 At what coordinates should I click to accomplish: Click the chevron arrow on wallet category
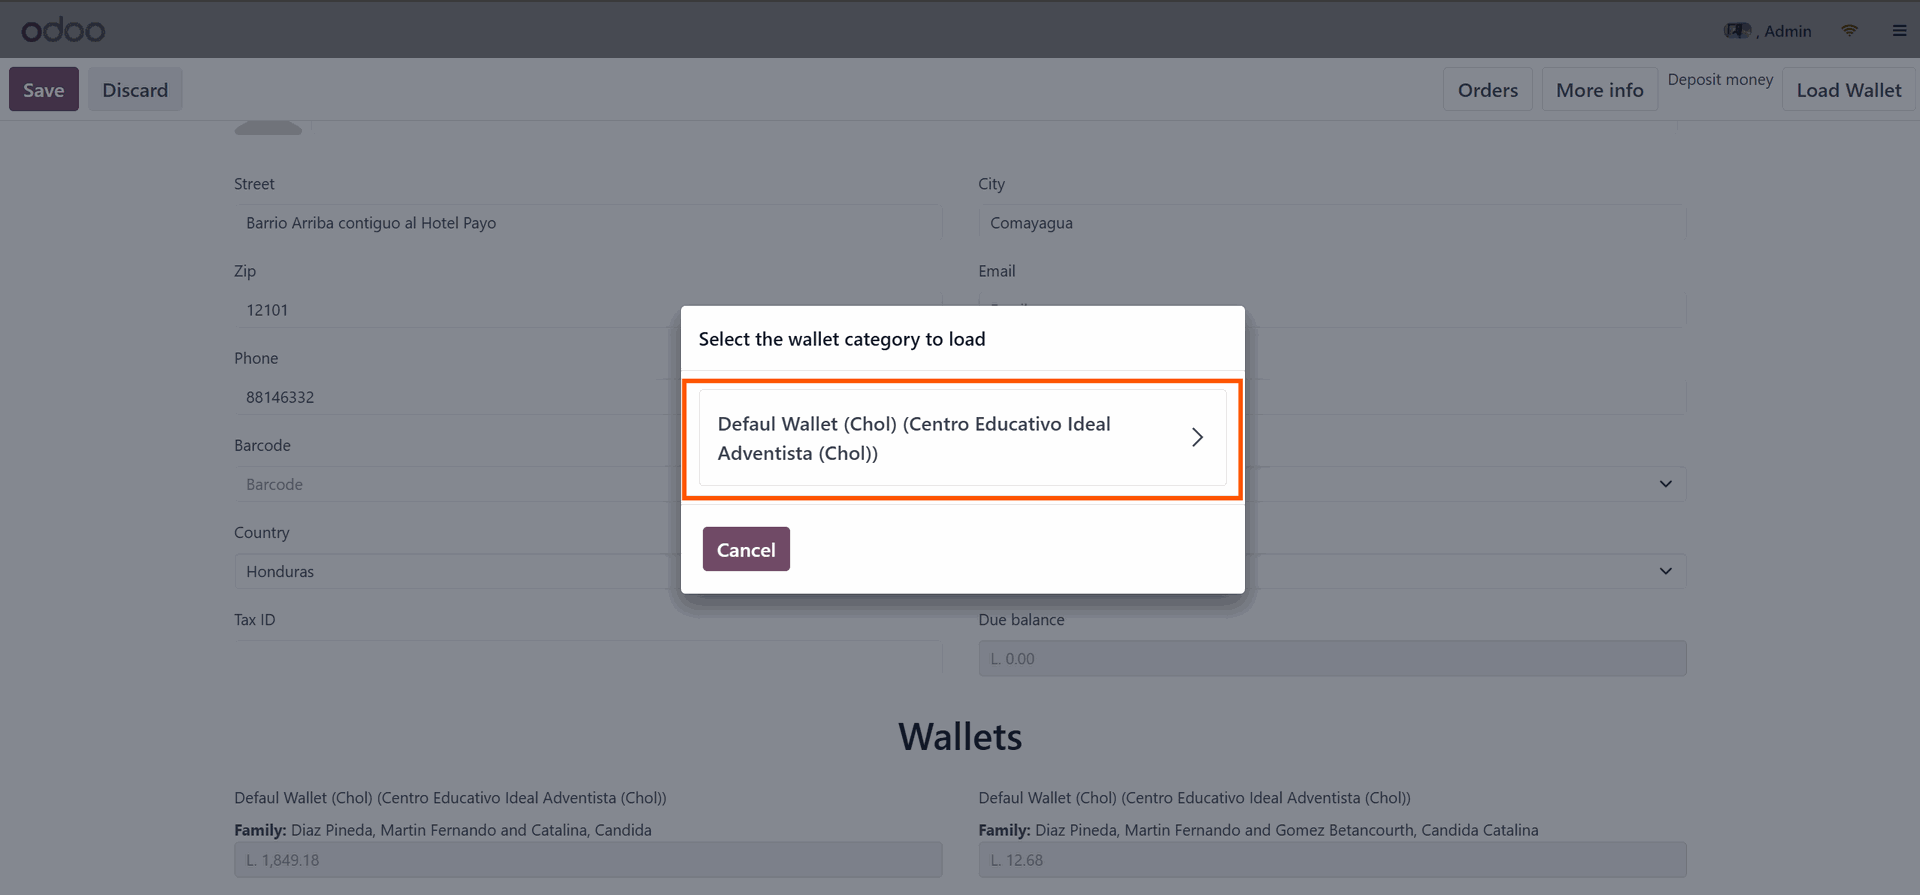tap(1197, 437)
